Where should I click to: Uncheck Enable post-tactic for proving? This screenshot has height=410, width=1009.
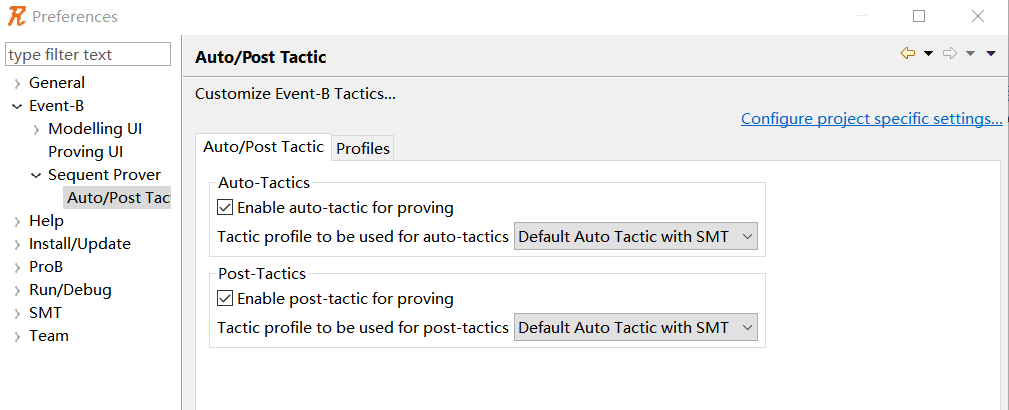coord(225,298)
